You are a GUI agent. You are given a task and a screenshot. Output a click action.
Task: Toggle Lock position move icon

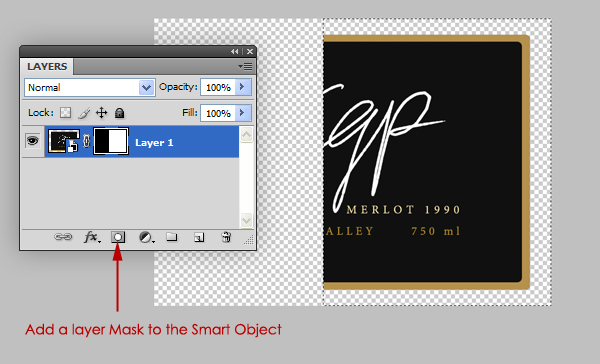pos(101,113)
